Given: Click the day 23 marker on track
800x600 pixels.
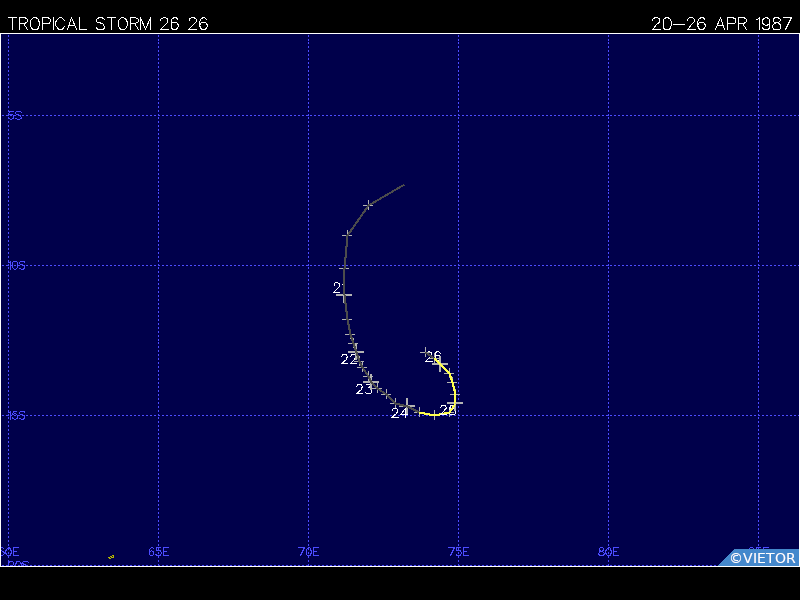Looking at the screenshot, I should (371, 383).
